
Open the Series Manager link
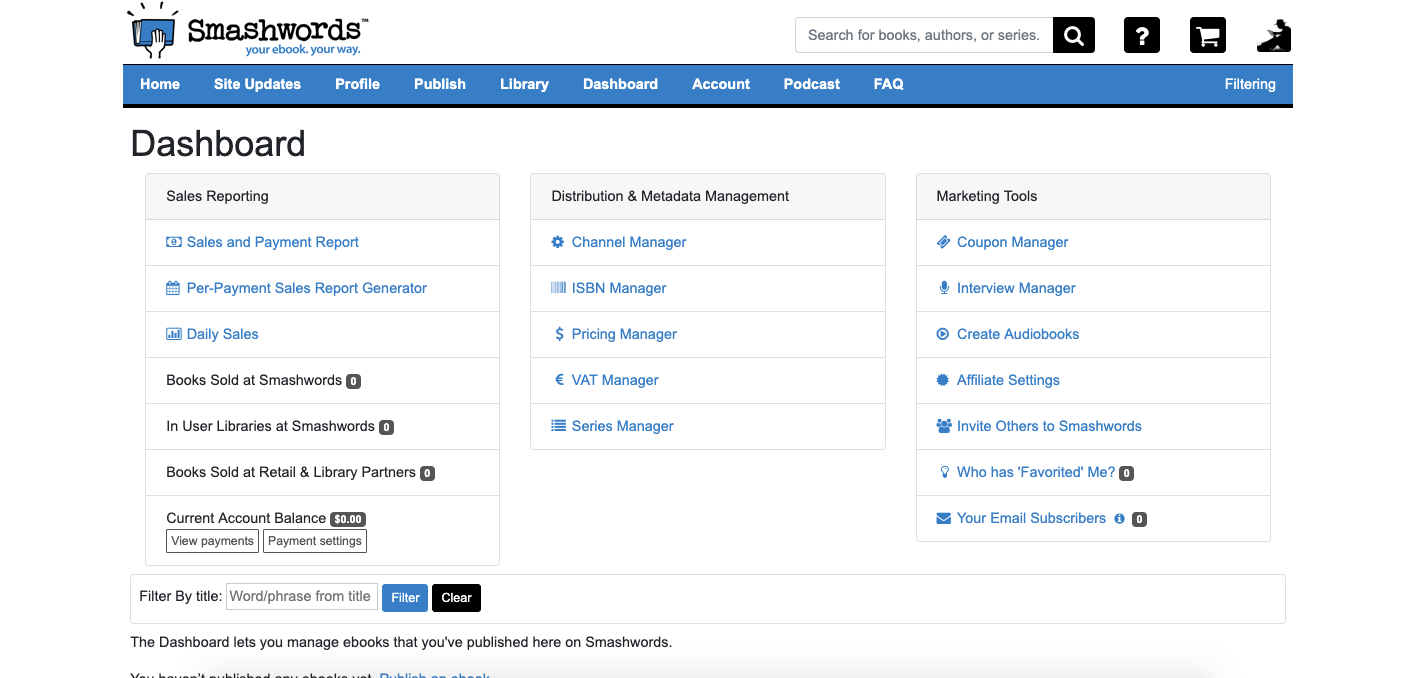[623, 426]
